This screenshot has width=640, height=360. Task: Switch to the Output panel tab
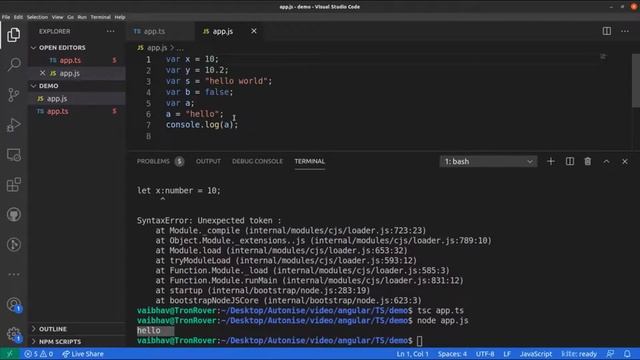208,161
